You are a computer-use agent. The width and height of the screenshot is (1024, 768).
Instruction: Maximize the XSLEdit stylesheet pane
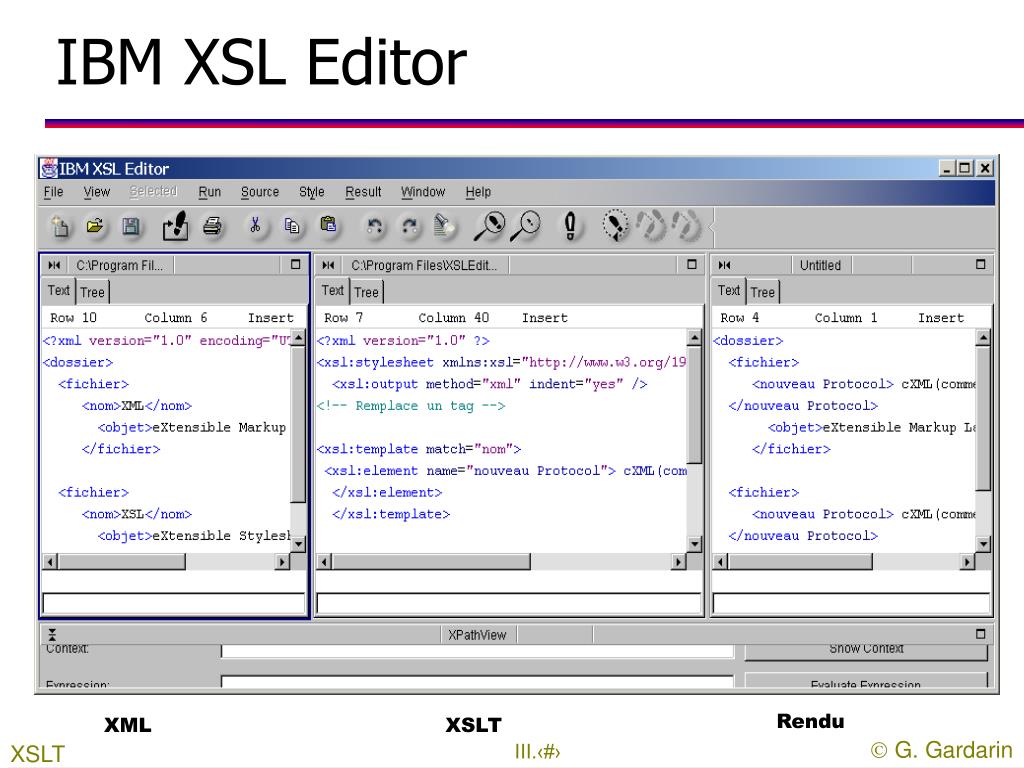[692, 264]
